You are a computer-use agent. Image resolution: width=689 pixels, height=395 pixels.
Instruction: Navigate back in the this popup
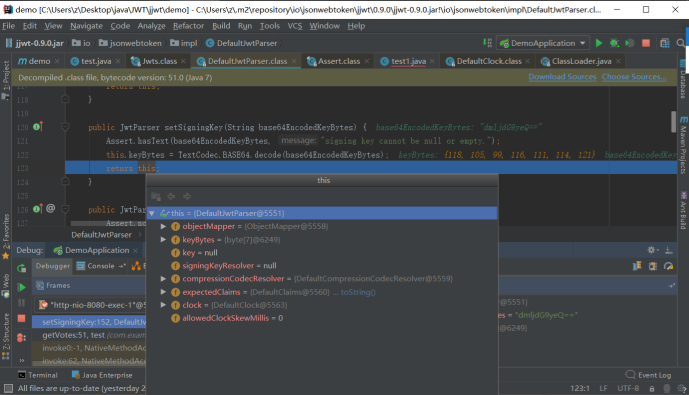point(171,196)
